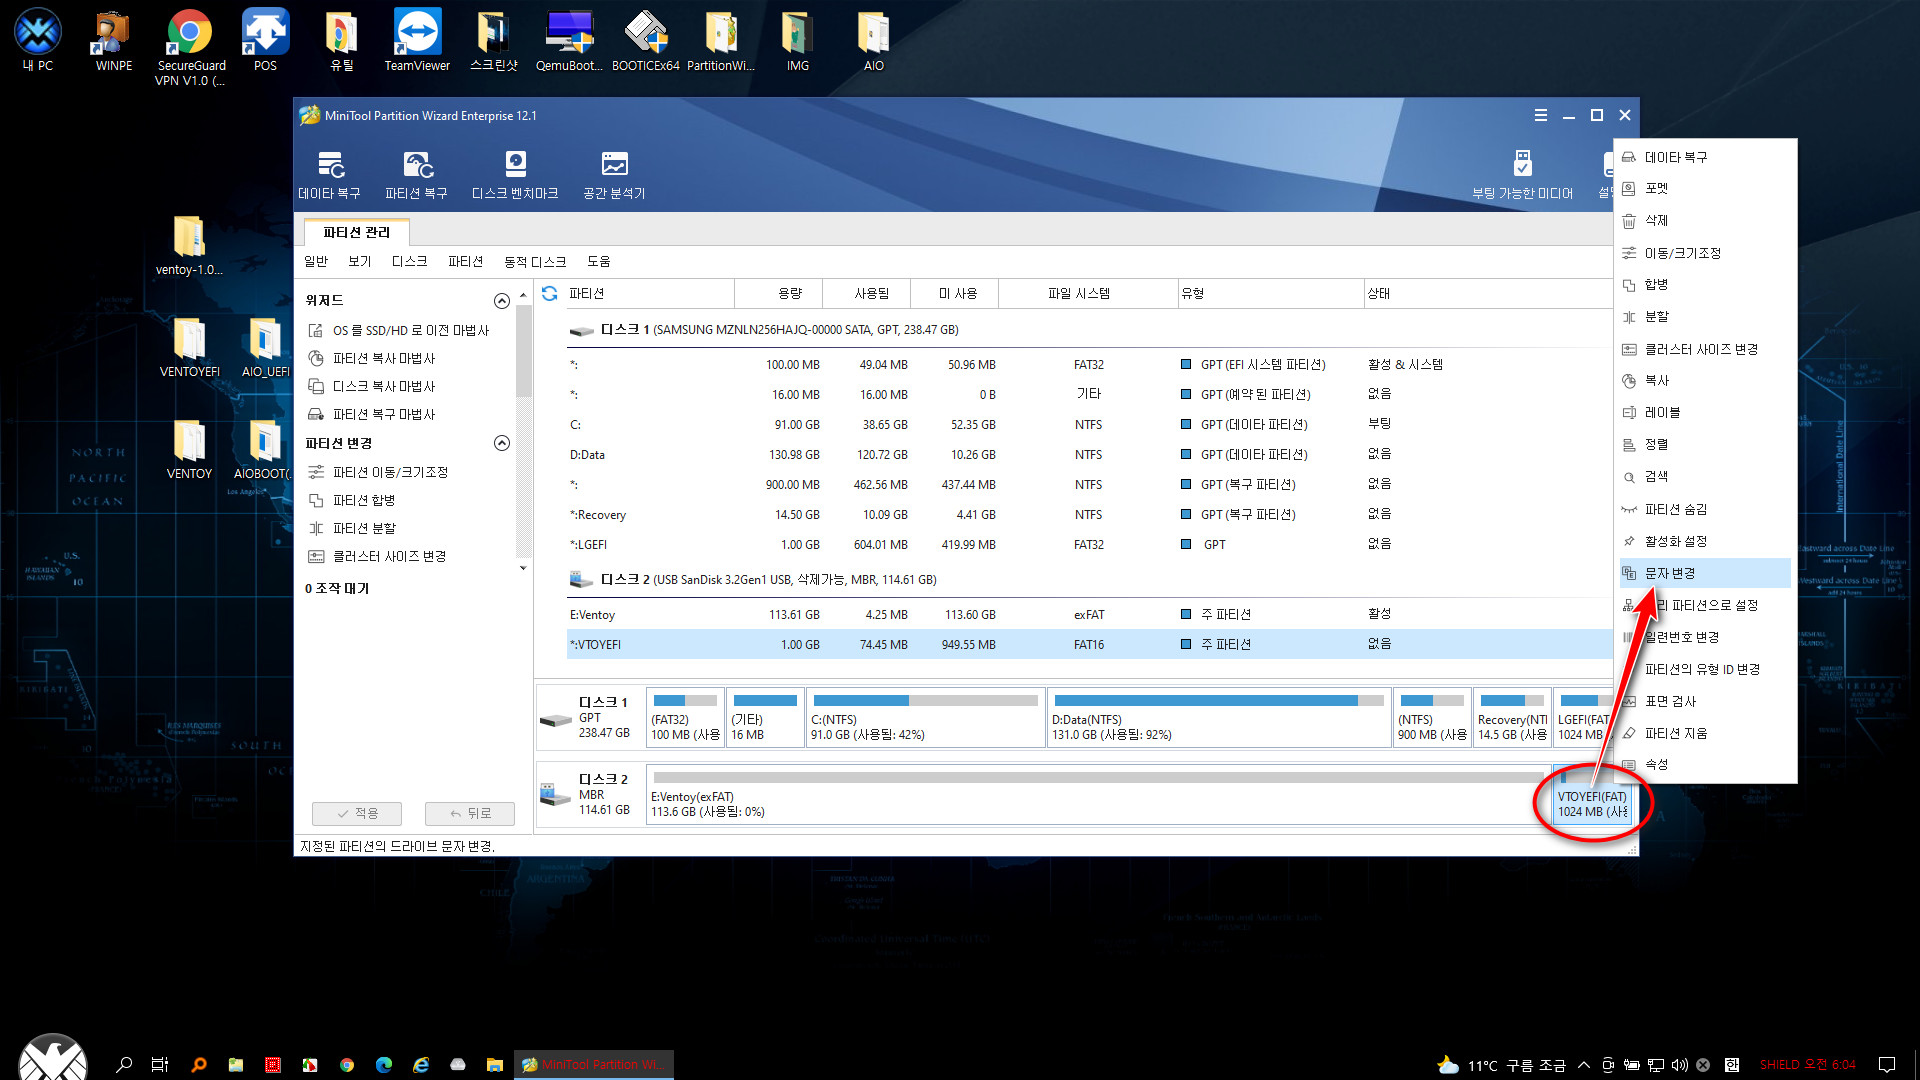The width and height of the screenshot is (1920, 1080).
Task: Click the taskbar search magnifier icon
Action: click(124, 1065)
